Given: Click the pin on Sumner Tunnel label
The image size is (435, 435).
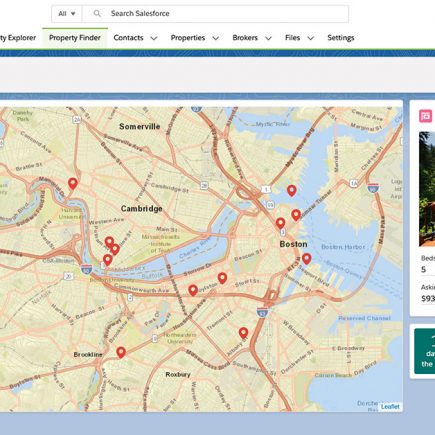Looking at the screenshot, I should 296,215.
